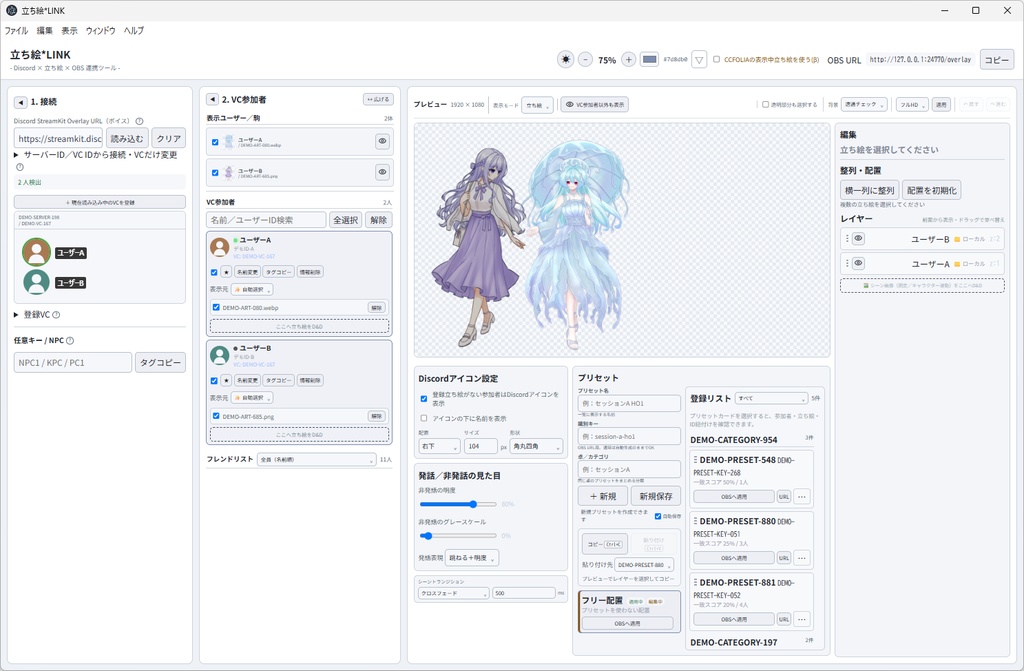Click the 全選択 button in VC参加者
Image resolution: width=1024 pixels, height=671 pixels.
pos(345,220)
